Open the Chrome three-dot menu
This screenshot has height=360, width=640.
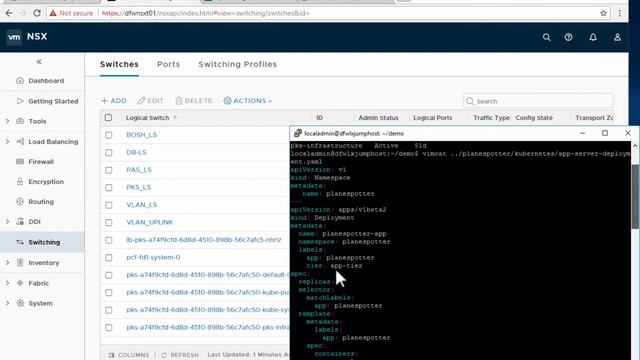620,13
